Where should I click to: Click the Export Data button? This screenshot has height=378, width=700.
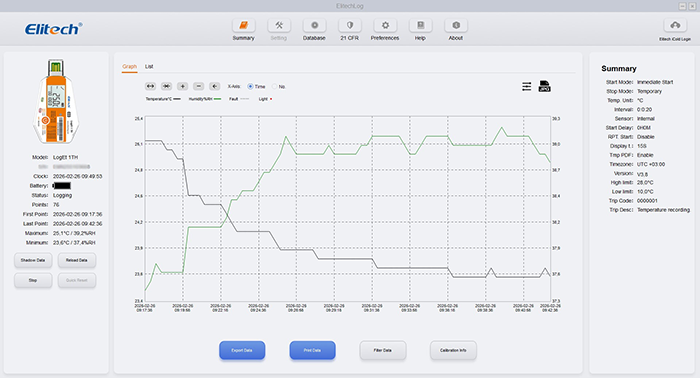(x=242, y=350)
